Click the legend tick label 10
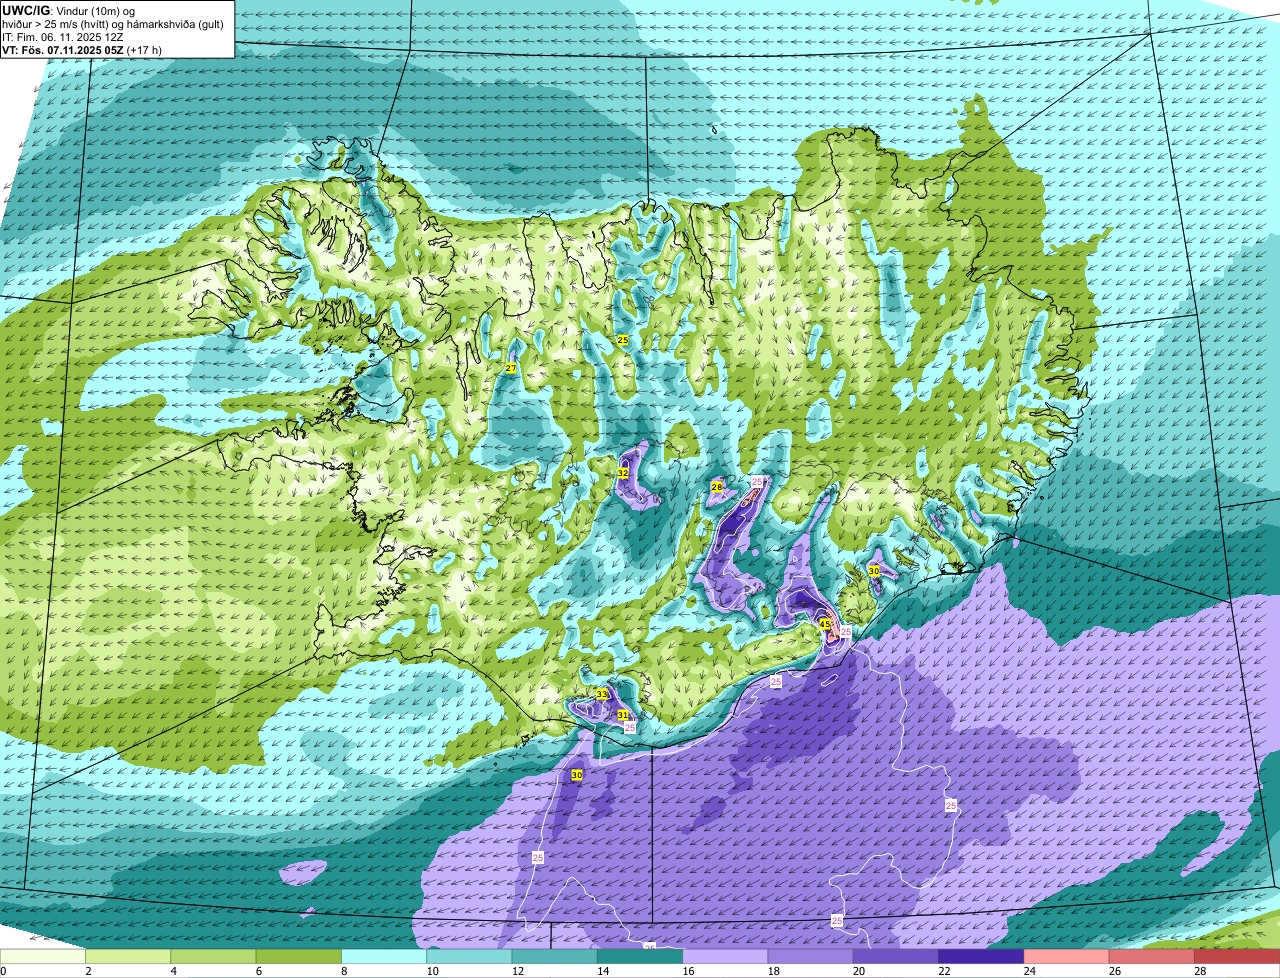 point(431,971)
